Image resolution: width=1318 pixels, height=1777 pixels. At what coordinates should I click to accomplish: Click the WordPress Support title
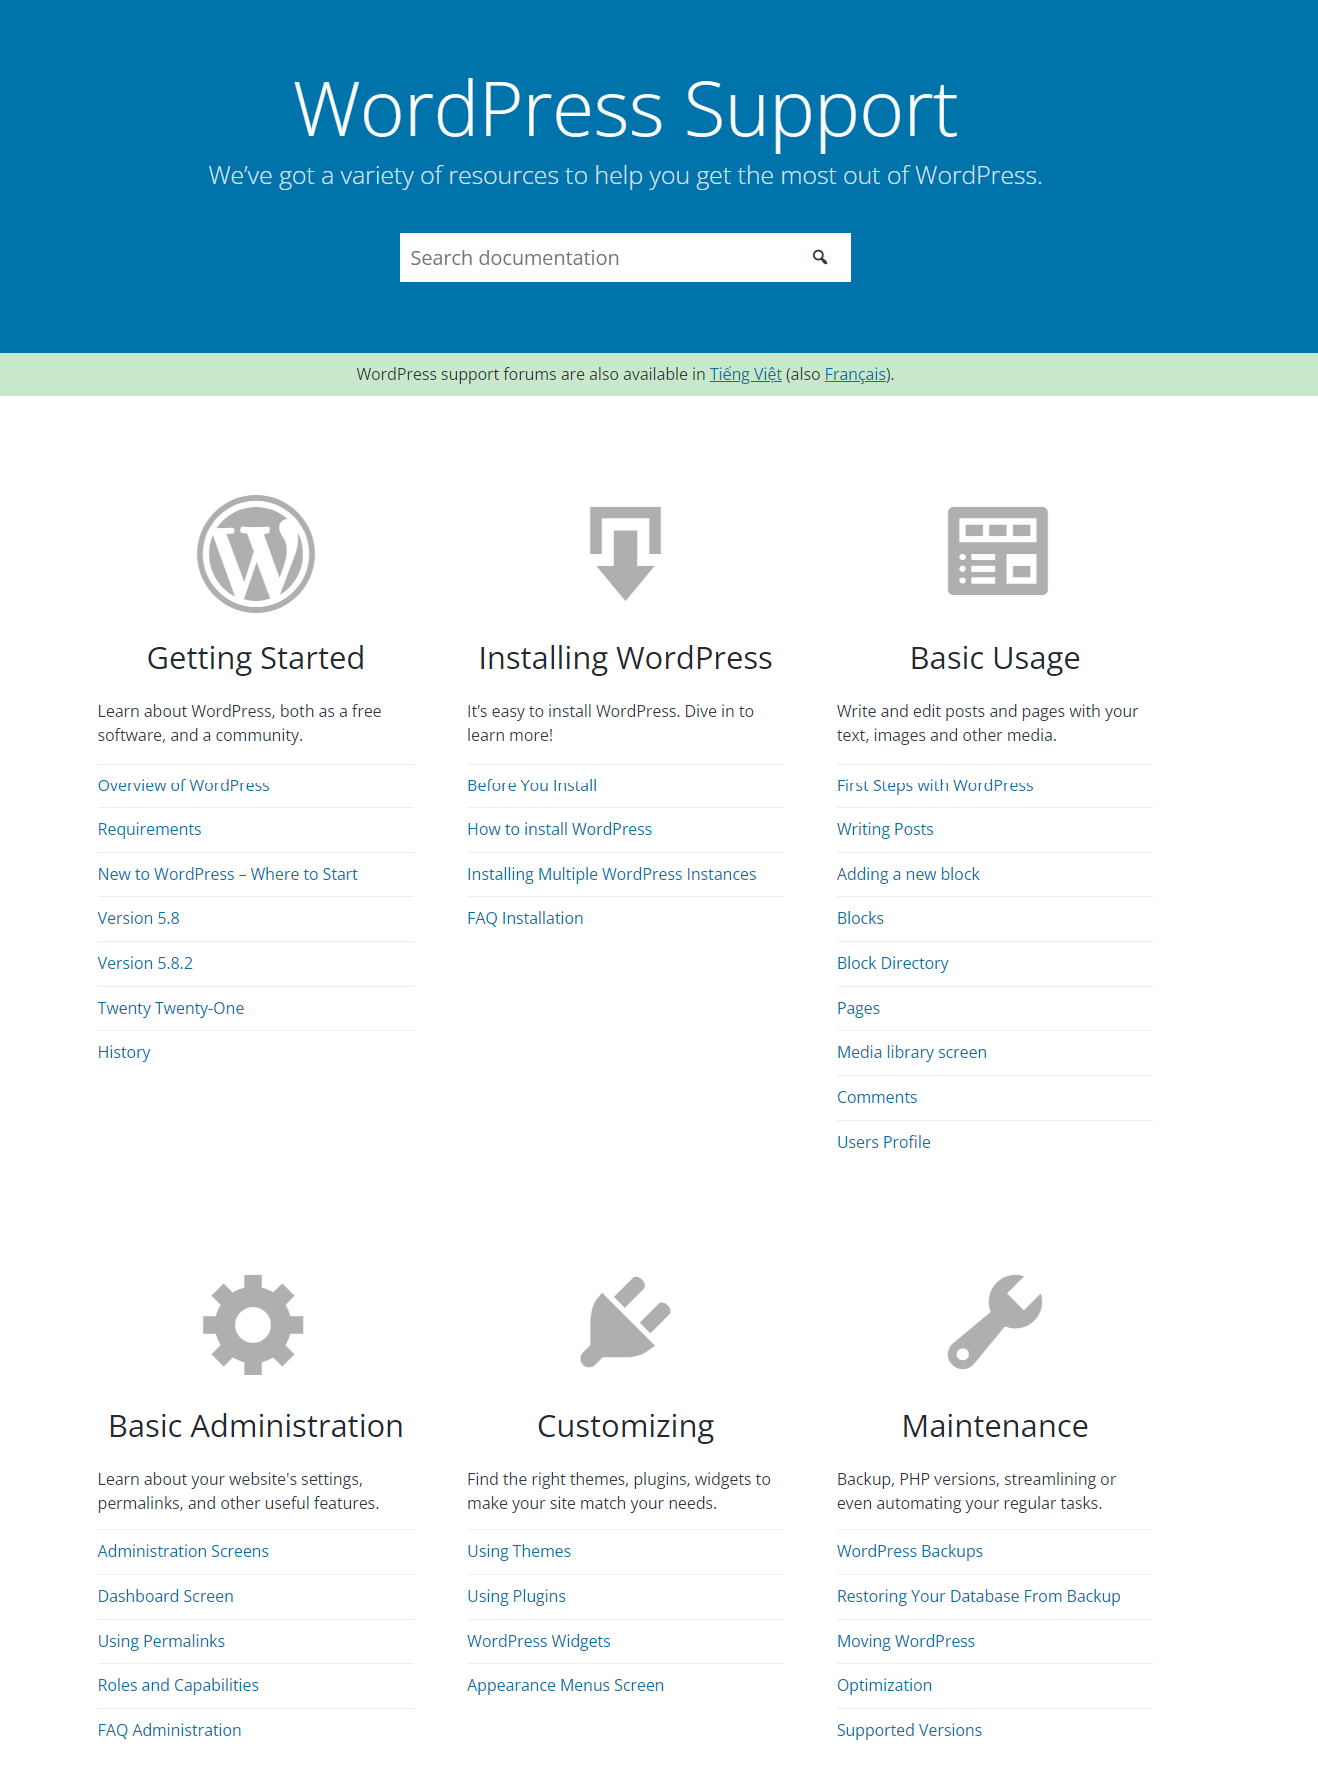[x=625, y=110]
